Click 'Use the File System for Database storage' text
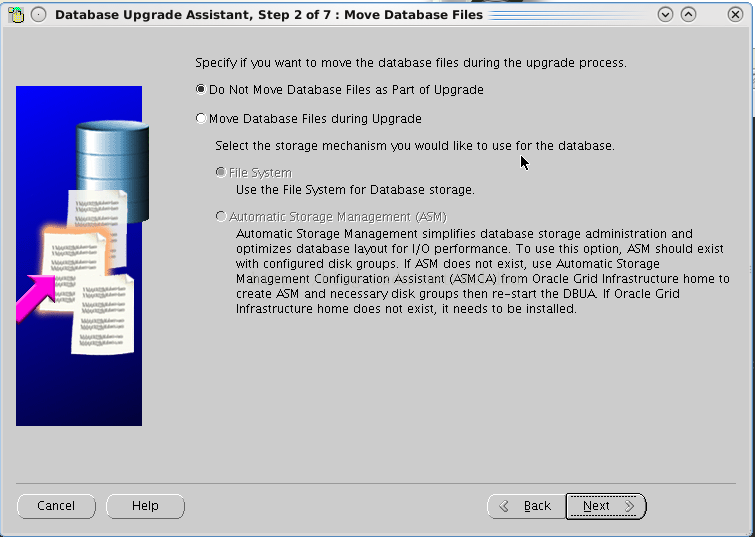Image resolution: width=755 pixels, height=537 pixels. tap(355, 190)
